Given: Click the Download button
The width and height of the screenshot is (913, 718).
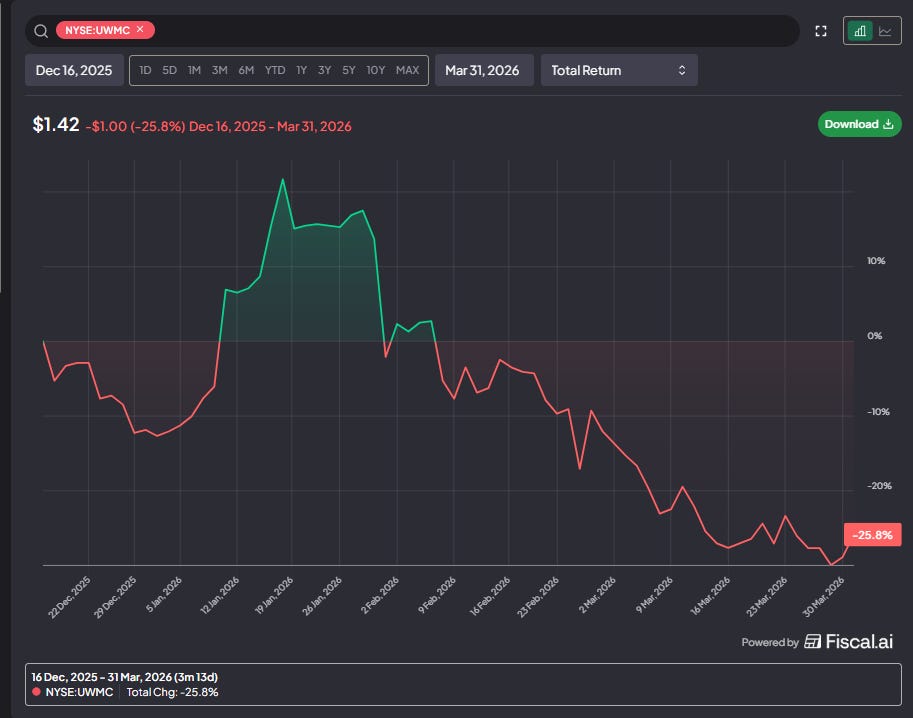Looking at the screenshot, I should tap(859, 124).
